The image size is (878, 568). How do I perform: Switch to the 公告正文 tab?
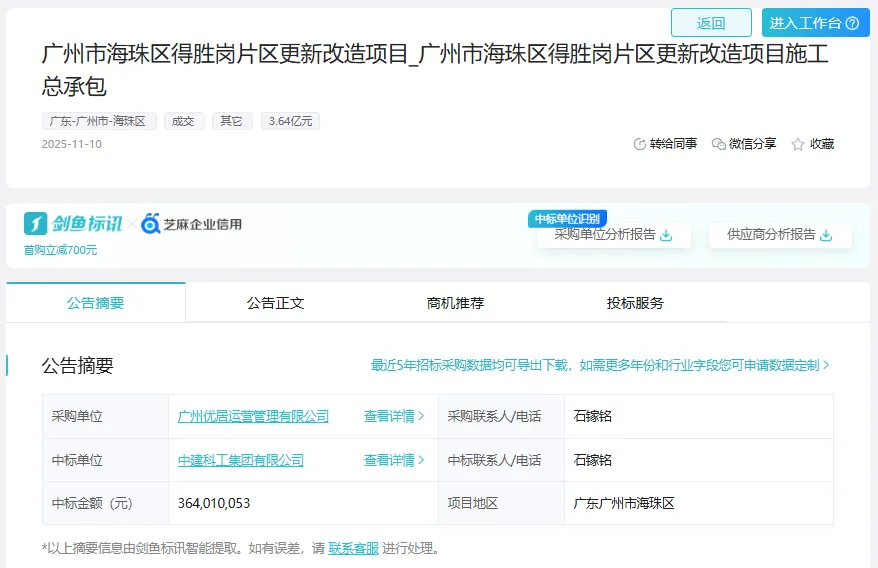(x=275, y=302)
